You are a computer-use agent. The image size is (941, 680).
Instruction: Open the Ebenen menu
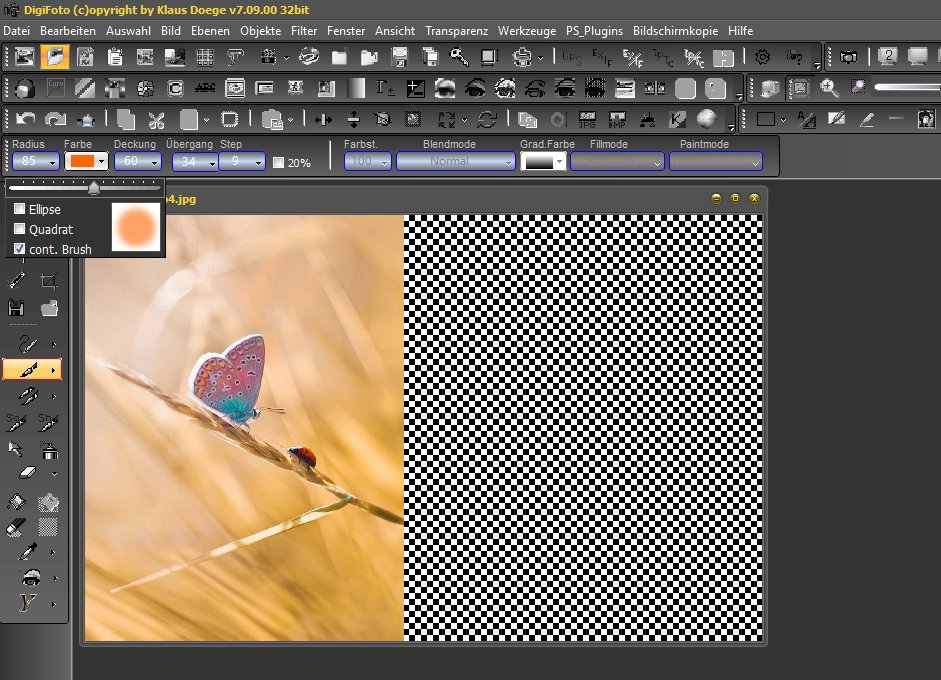(x=210, y=31)
